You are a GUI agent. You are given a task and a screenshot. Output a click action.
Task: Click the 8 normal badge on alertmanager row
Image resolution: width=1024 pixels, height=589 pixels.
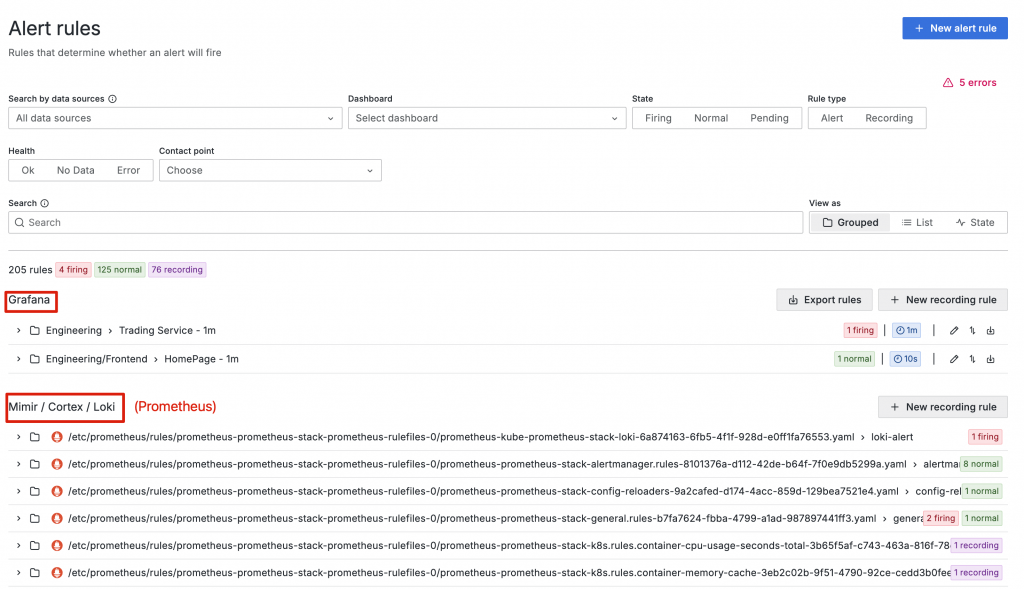pyautogui.click(x=981, y=464)
